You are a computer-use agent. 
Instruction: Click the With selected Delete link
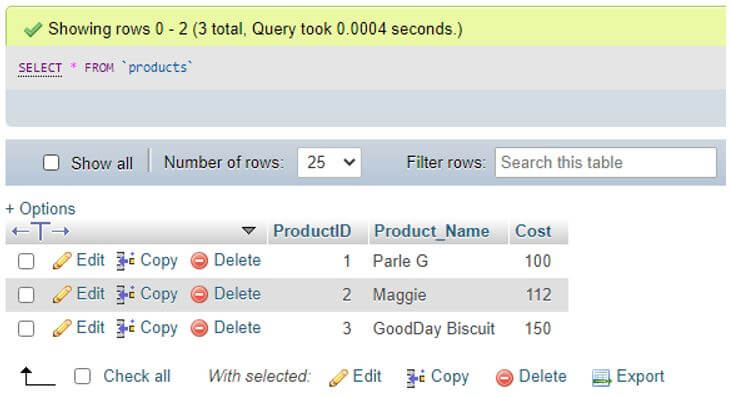tap(542, 376)
